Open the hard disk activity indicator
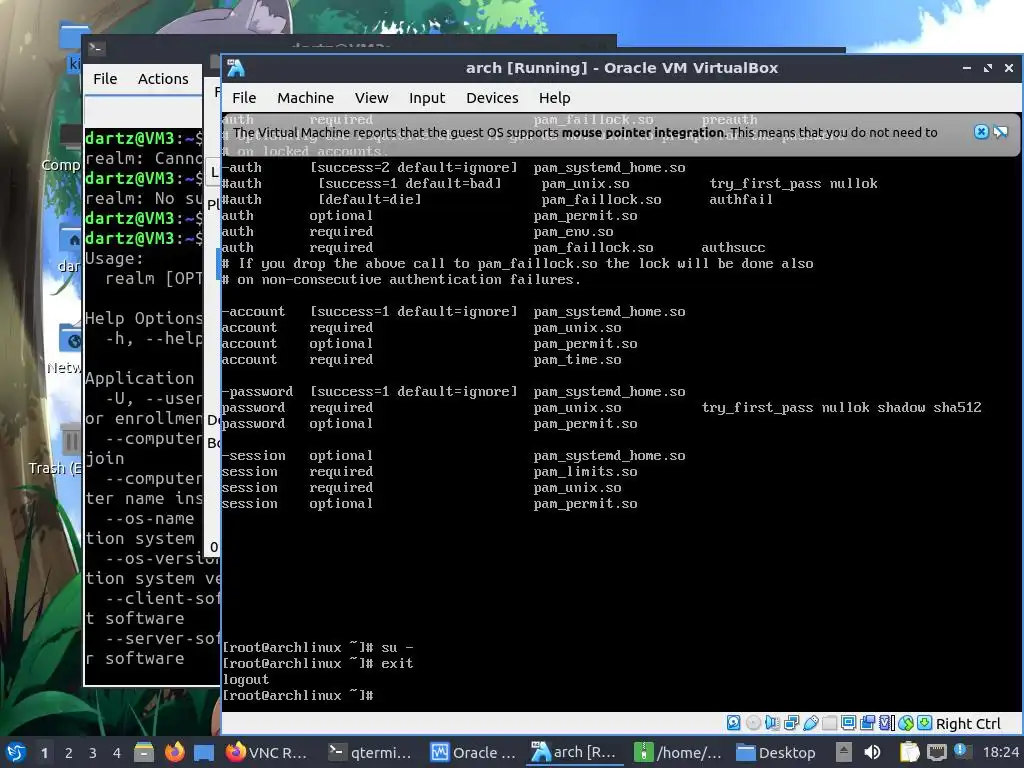Image resolution: width=1024 pixels, height=768 pixels. pos(733,723)
